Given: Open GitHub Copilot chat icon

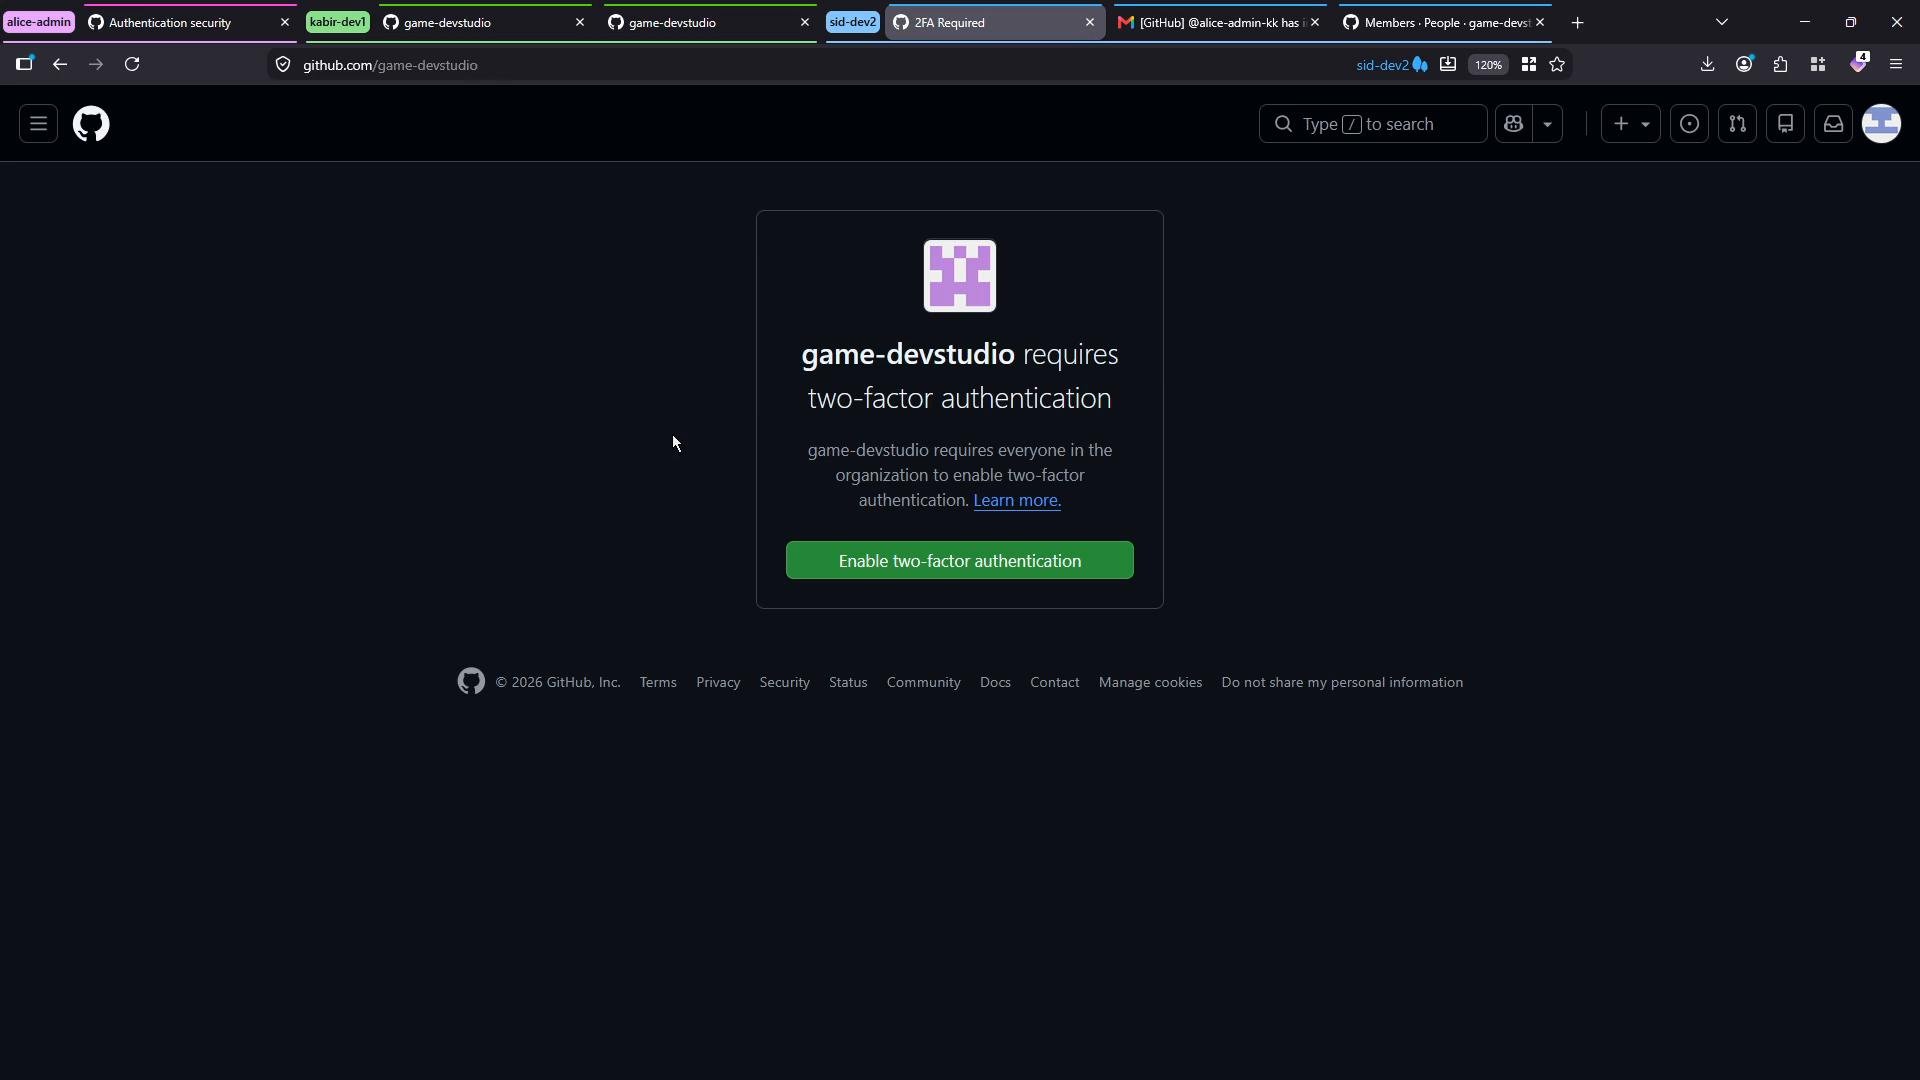Looking at the screenshot, I should point(1513,124).
